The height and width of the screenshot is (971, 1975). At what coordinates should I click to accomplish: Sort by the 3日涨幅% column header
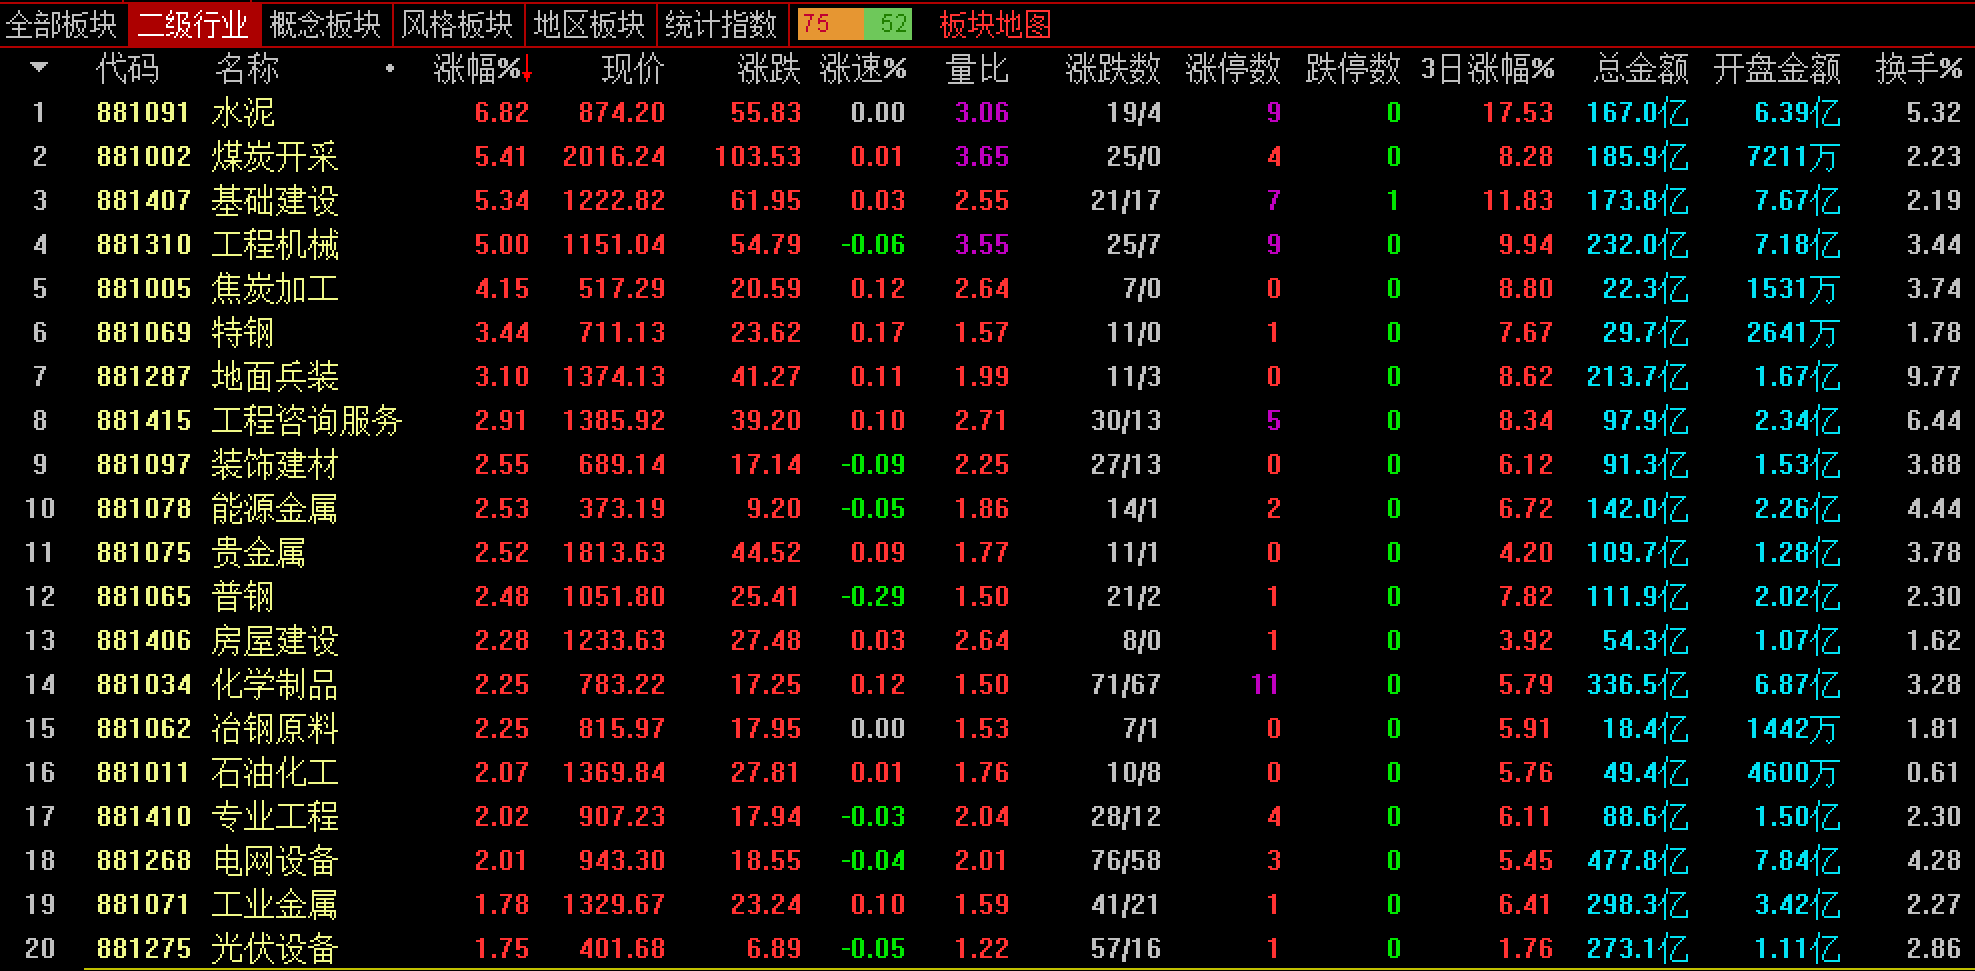coord(1488,69)
